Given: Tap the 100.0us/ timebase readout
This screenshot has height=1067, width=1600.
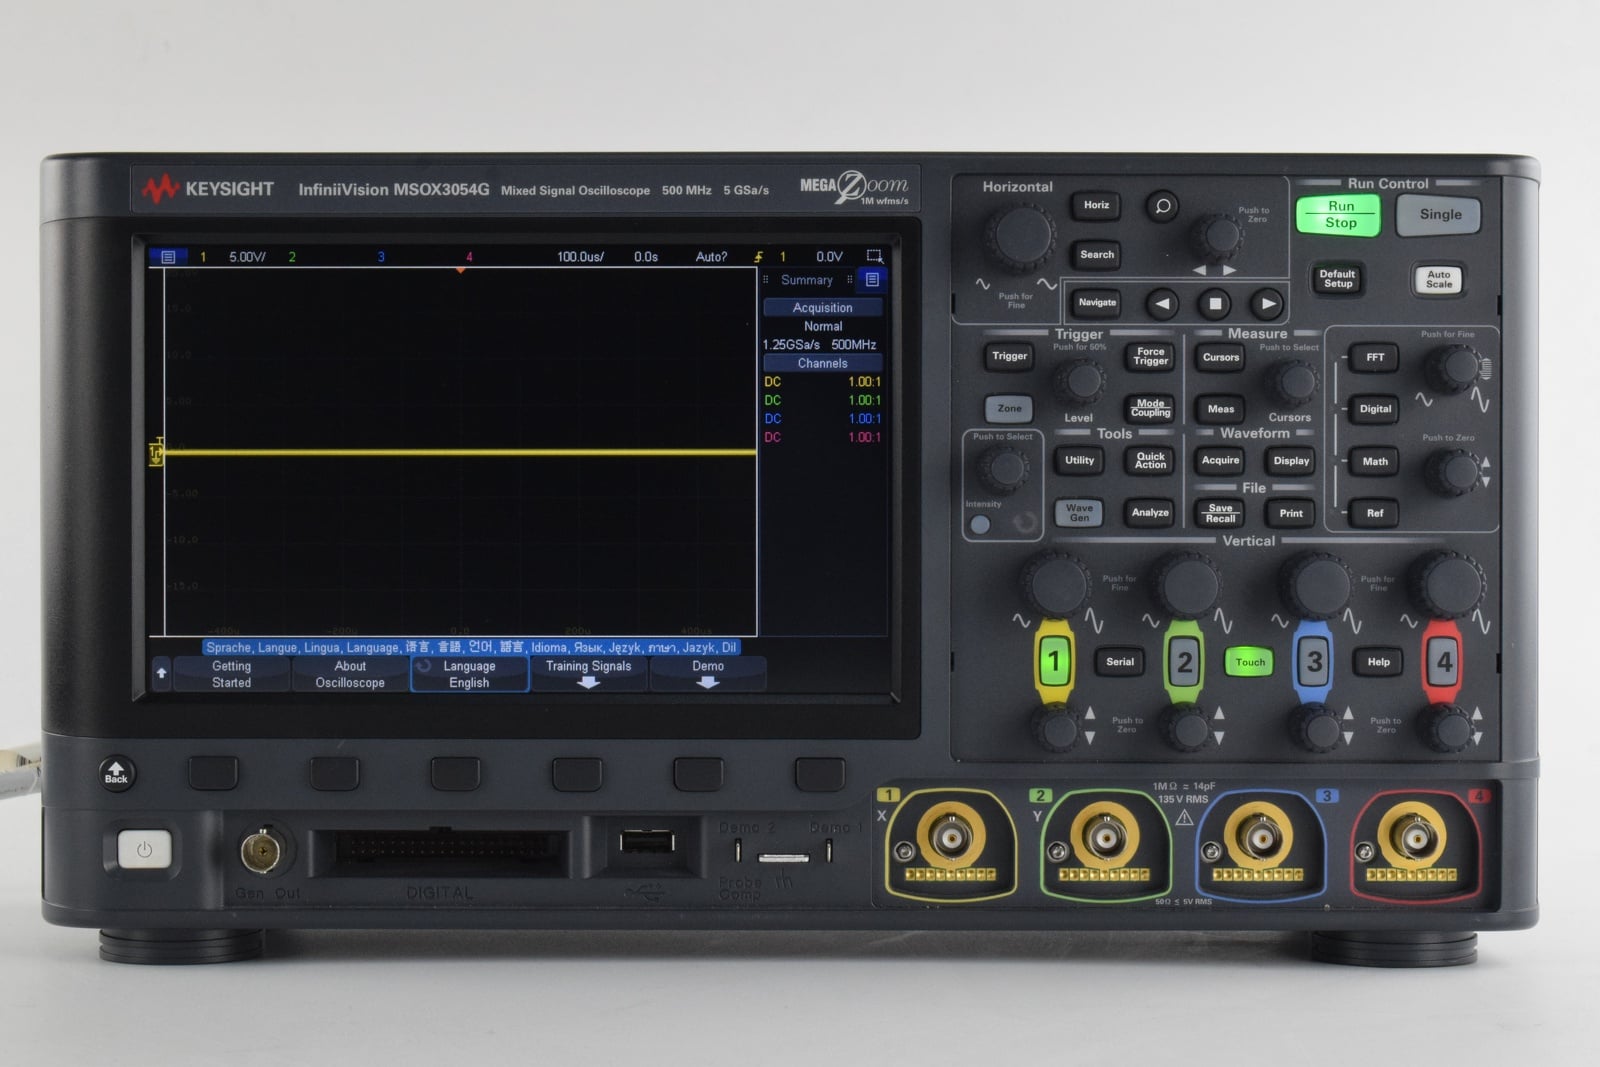Looking at the screenshot, I should click(x=580, y=257).
